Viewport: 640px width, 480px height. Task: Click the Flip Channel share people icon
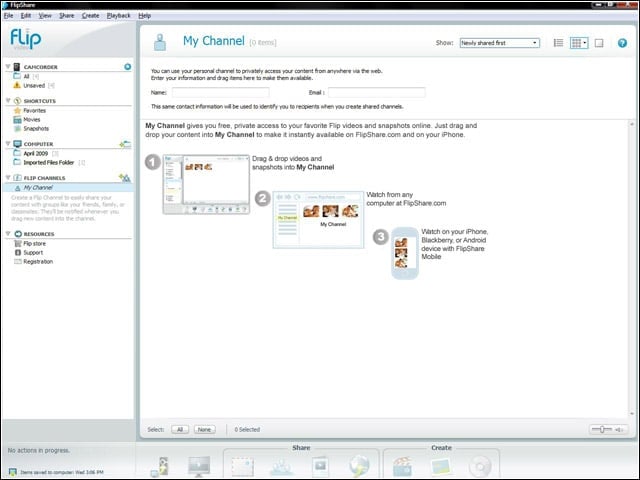coord(282,467)
